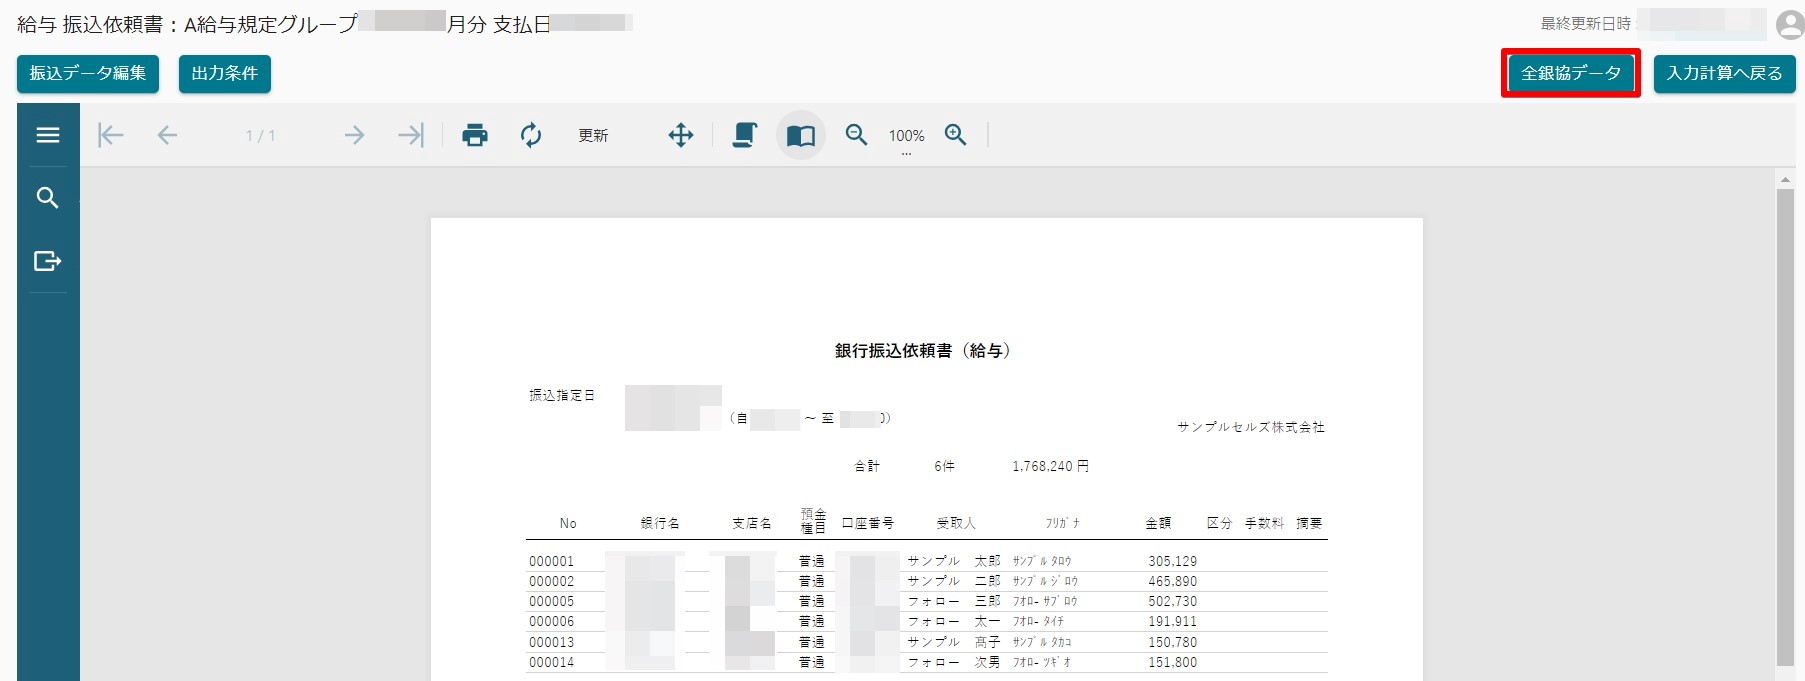Click the 更新 label in toolbar
Image resolution: width=1805 pixels, height=681 pixels.
coord(593,135)
